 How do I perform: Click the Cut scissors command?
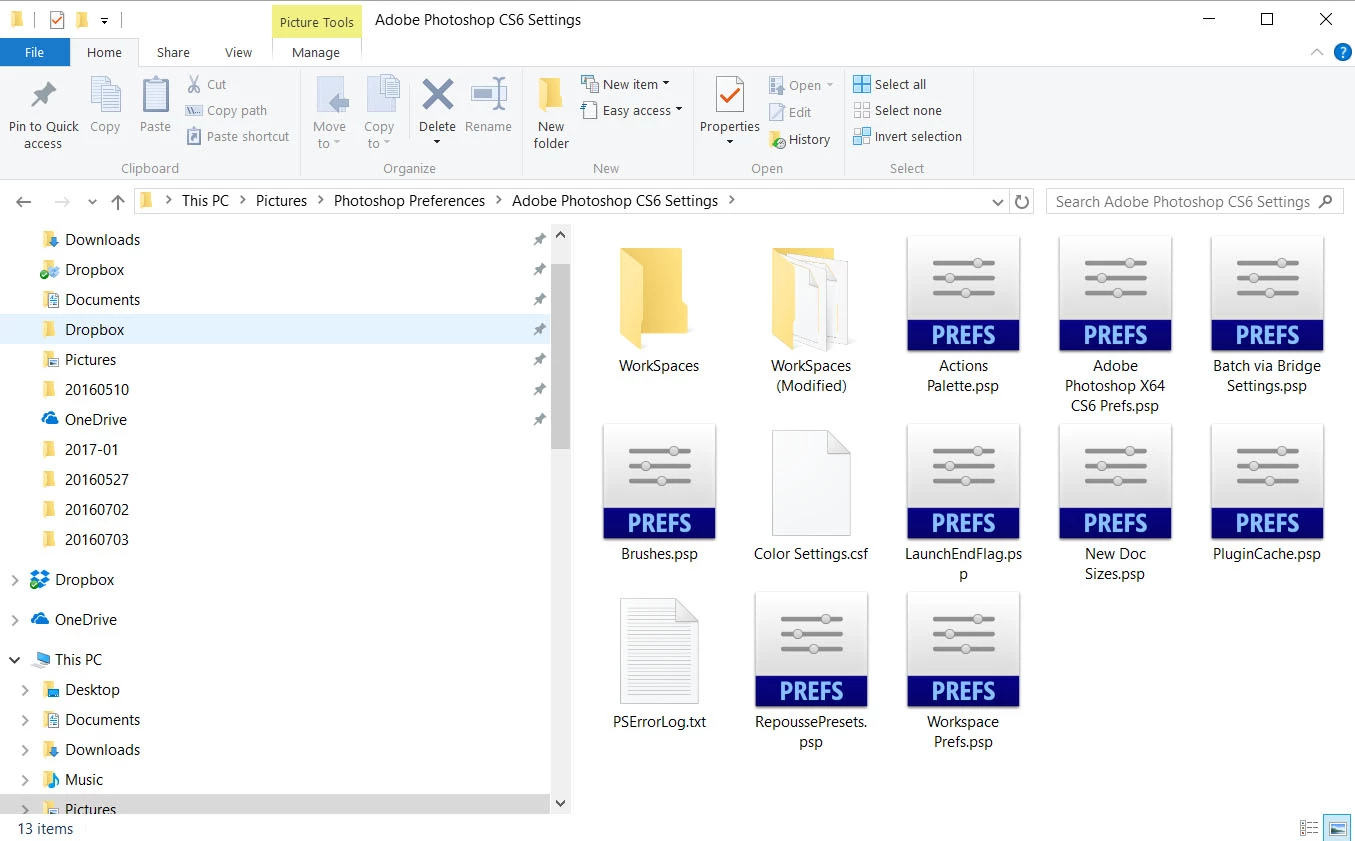(x=206, y=84)
